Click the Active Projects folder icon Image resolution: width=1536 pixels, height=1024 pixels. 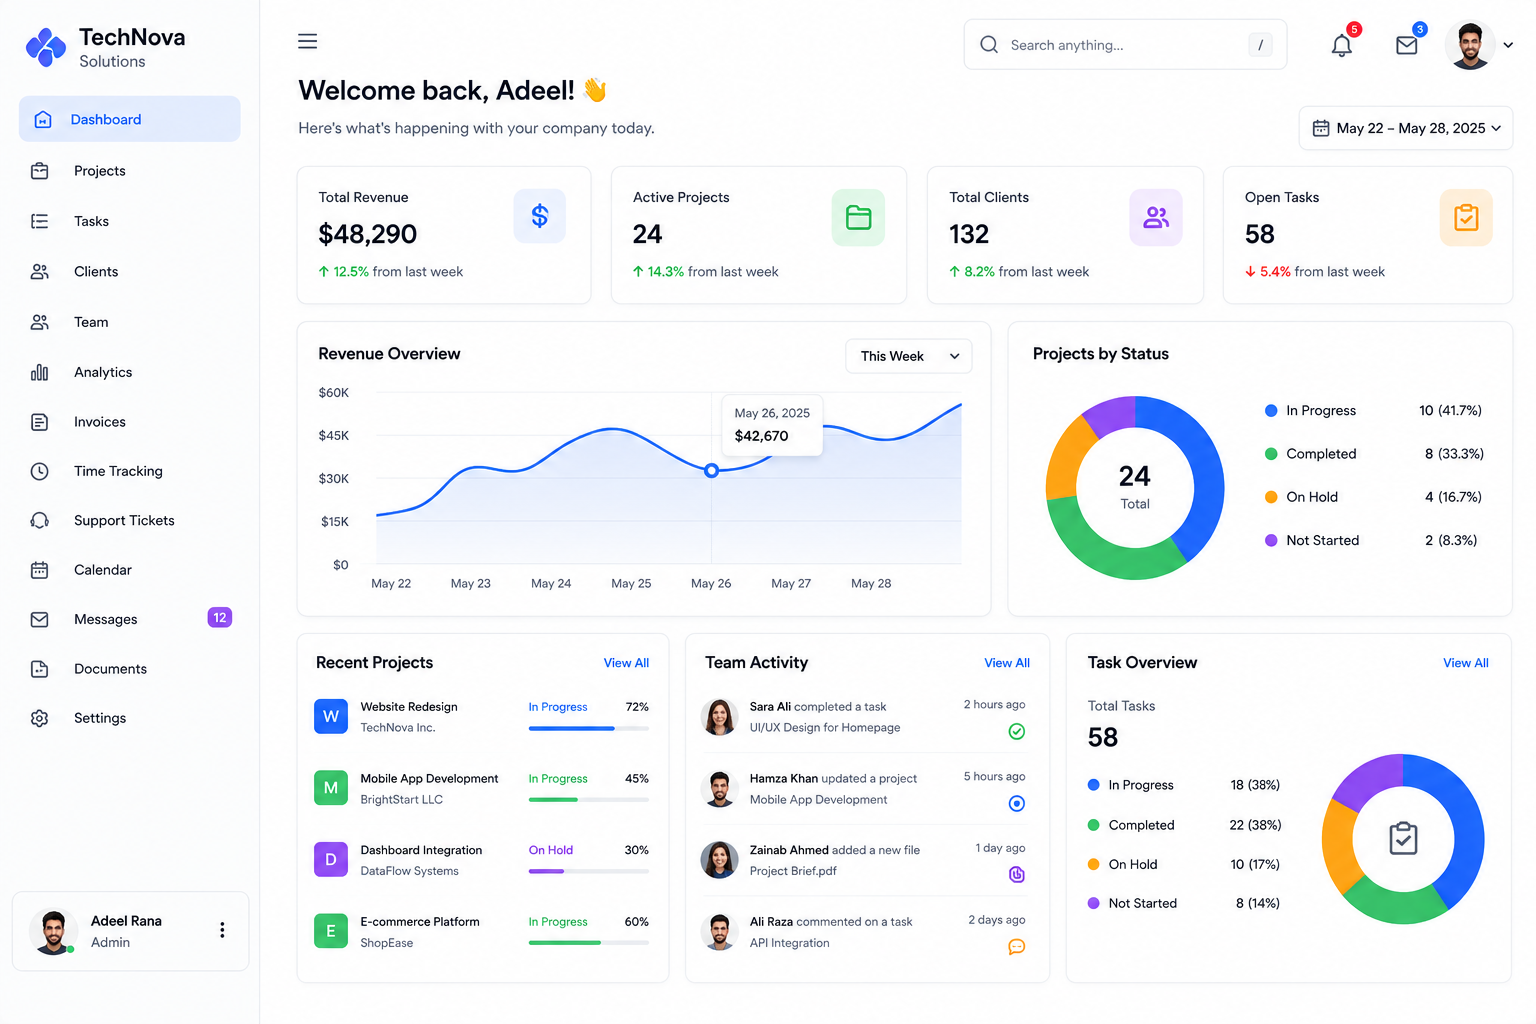coord(858,217)
